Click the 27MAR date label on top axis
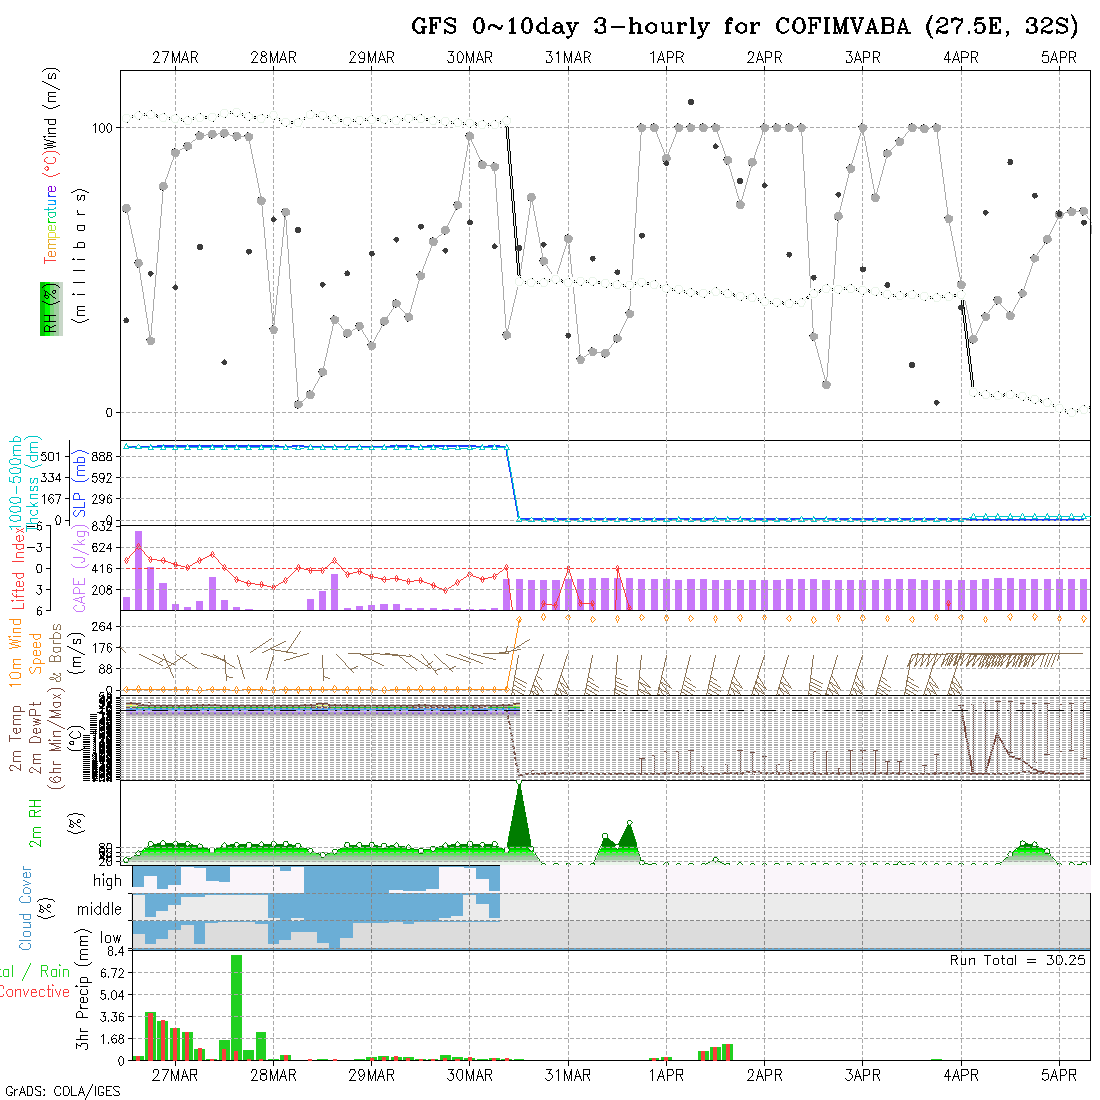The image size is (1100, 1100). (x=175, y=58)
